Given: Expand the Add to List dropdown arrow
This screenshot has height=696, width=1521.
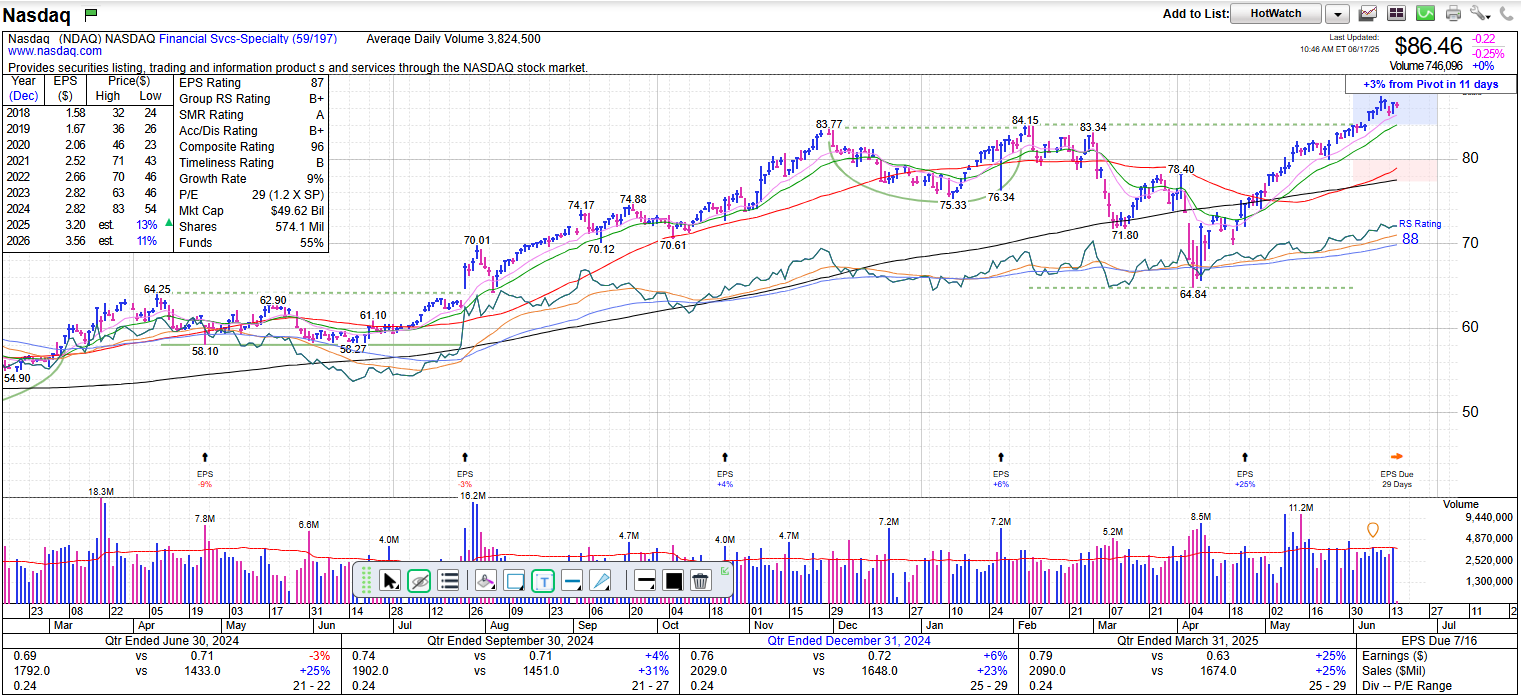Looking at the screenshot, I should coord(1337,13).
